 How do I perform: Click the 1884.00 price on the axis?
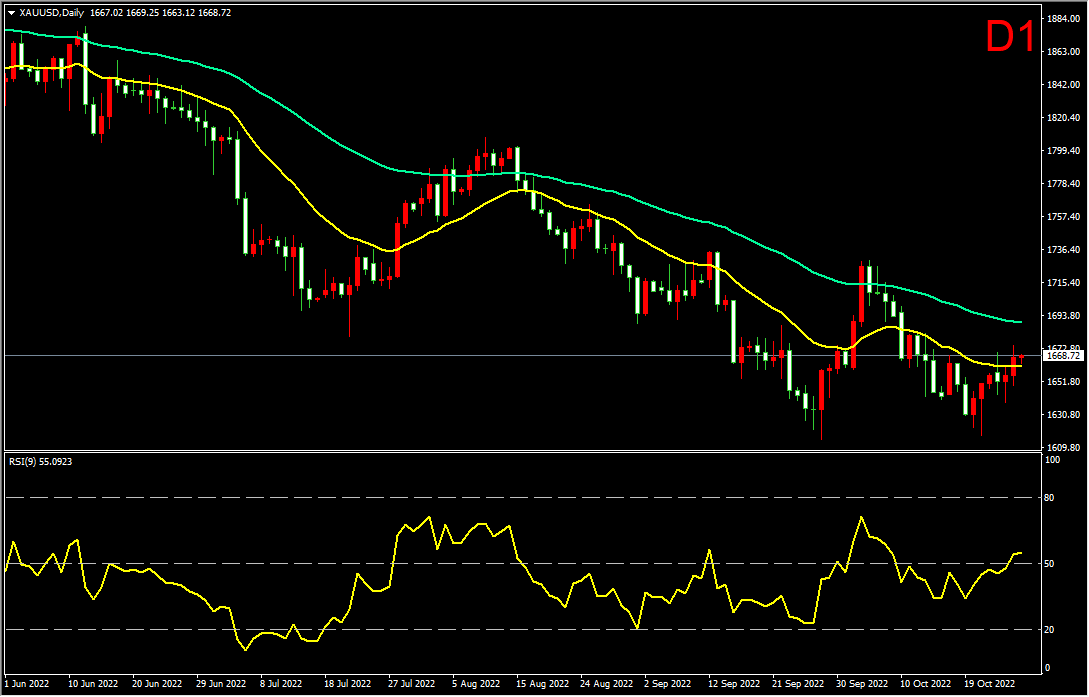point(1060,19)
